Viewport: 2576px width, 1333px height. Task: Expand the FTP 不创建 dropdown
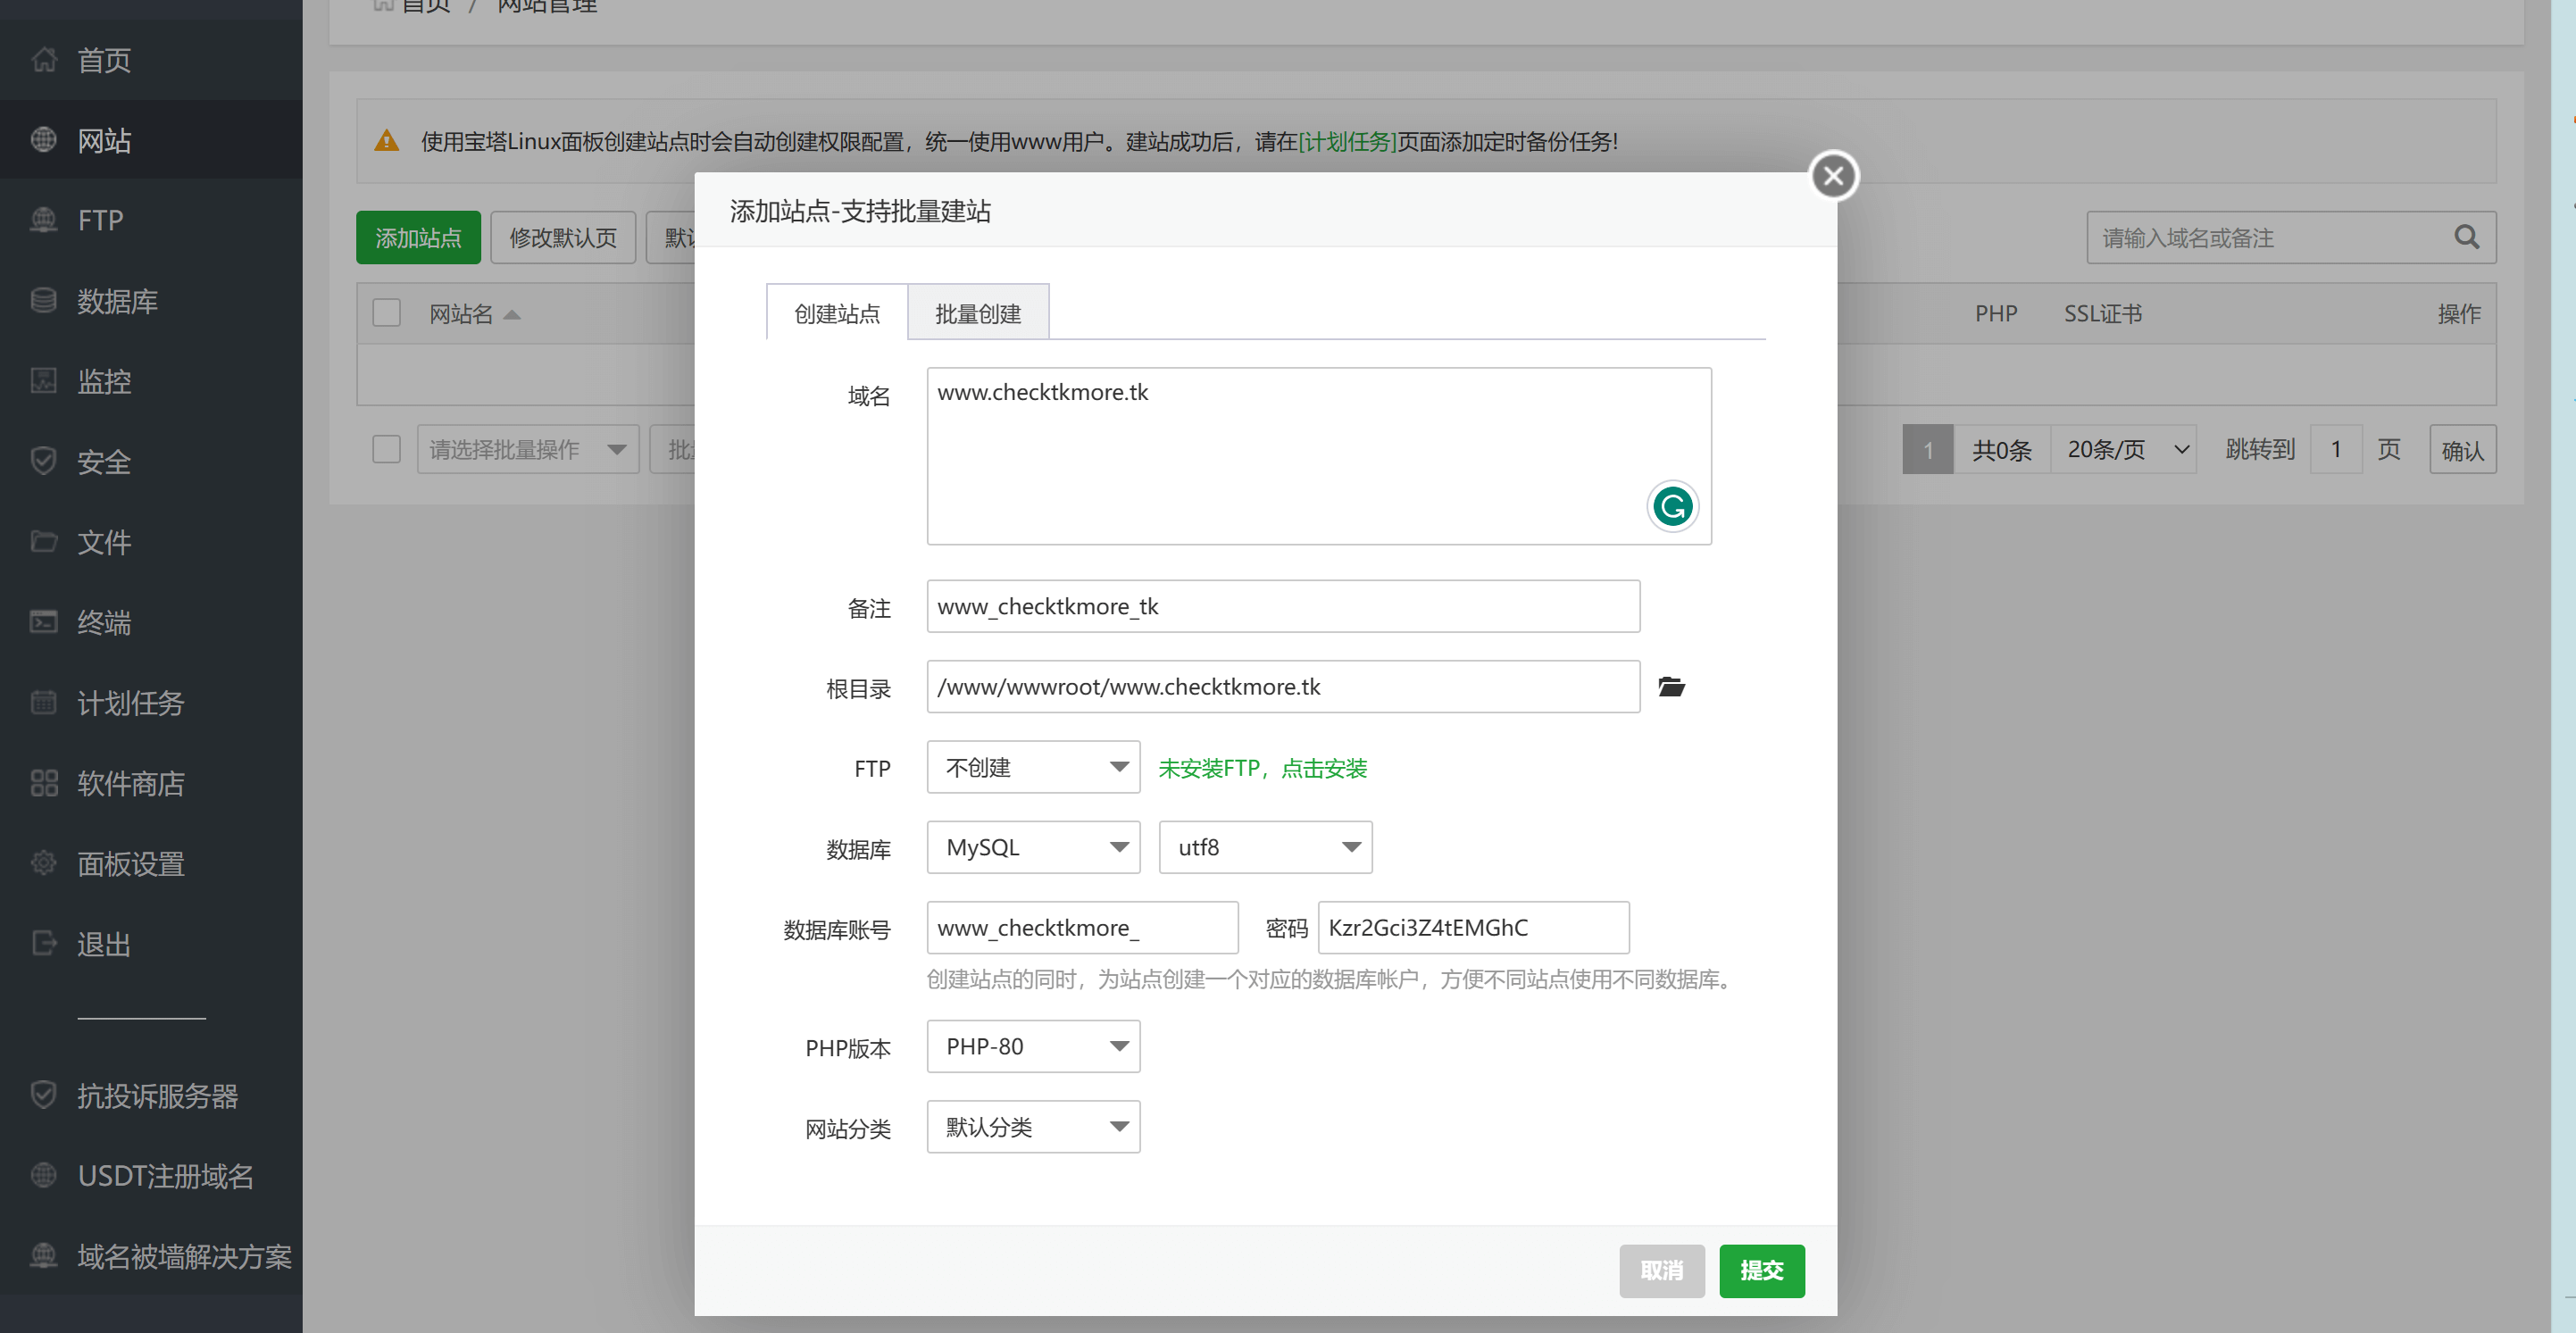tap(1033, 767)
